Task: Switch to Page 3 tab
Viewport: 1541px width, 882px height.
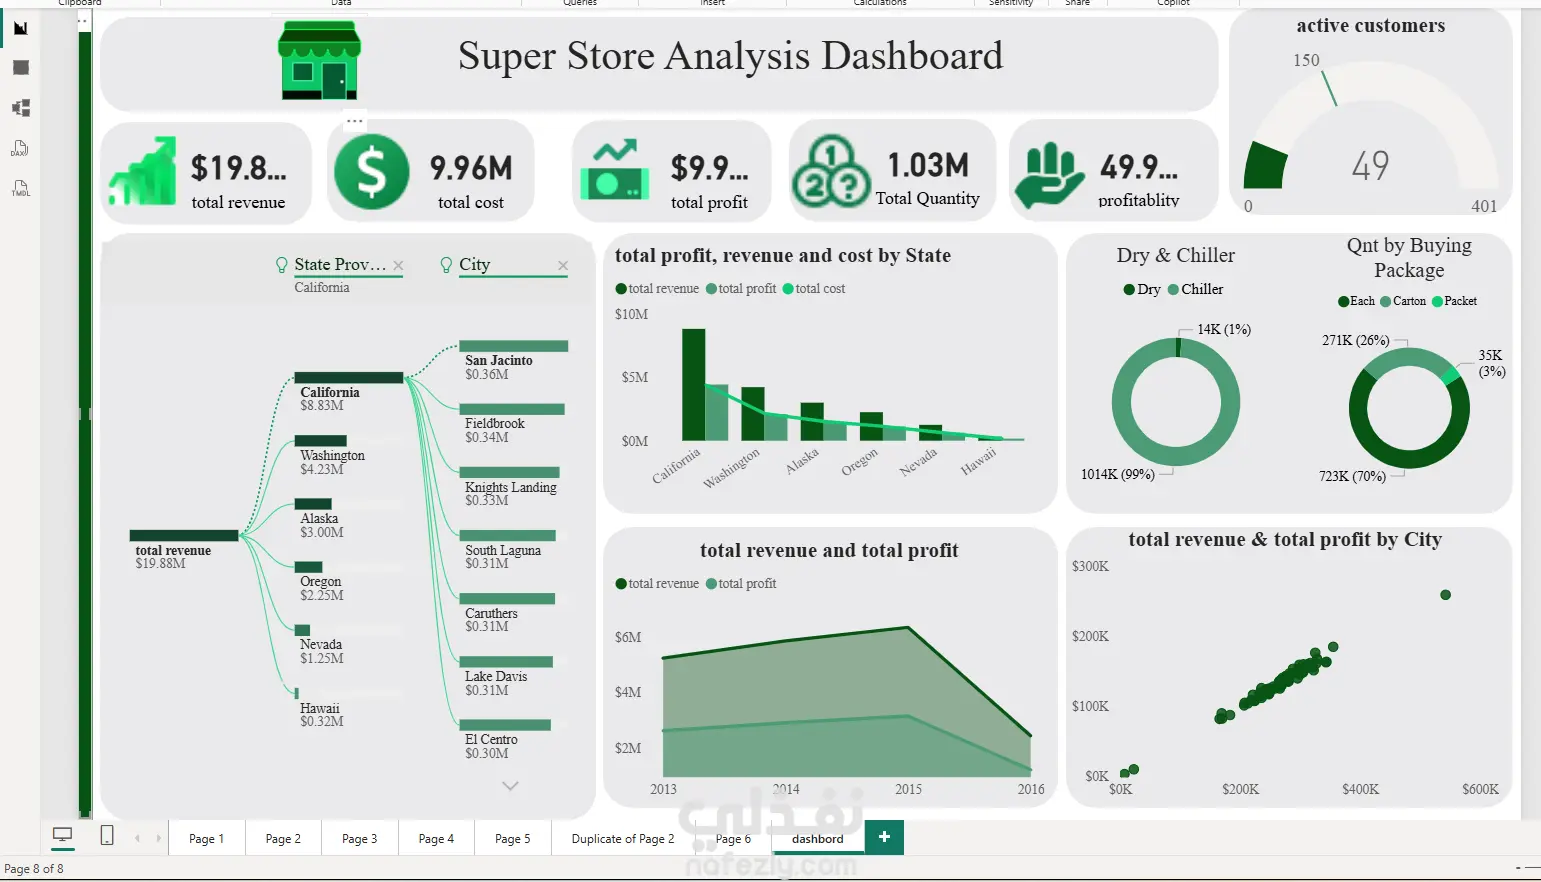Action: (x=360, y=838)
